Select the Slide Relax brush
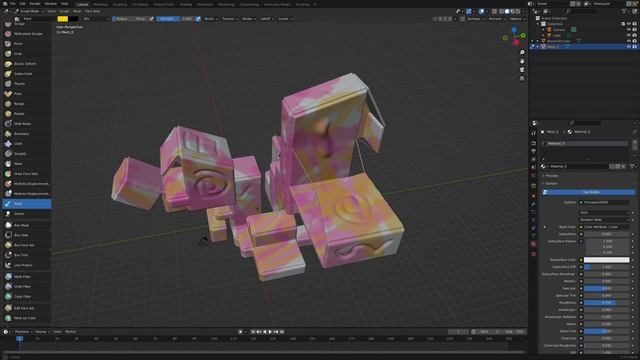640x360 pixels. click(27, 124)
